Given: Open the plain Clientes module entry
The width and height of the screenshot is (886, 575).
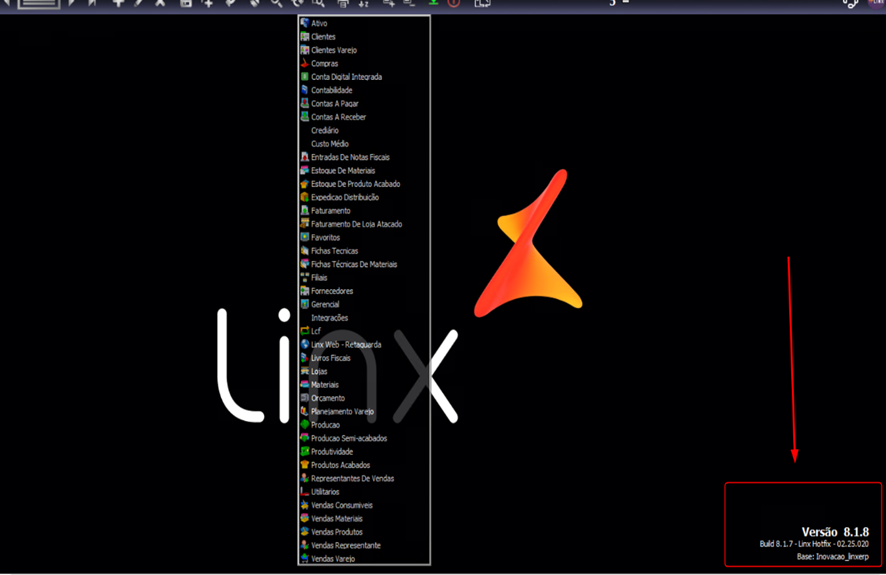Looking at the screenshot, I should coord(323,37).
